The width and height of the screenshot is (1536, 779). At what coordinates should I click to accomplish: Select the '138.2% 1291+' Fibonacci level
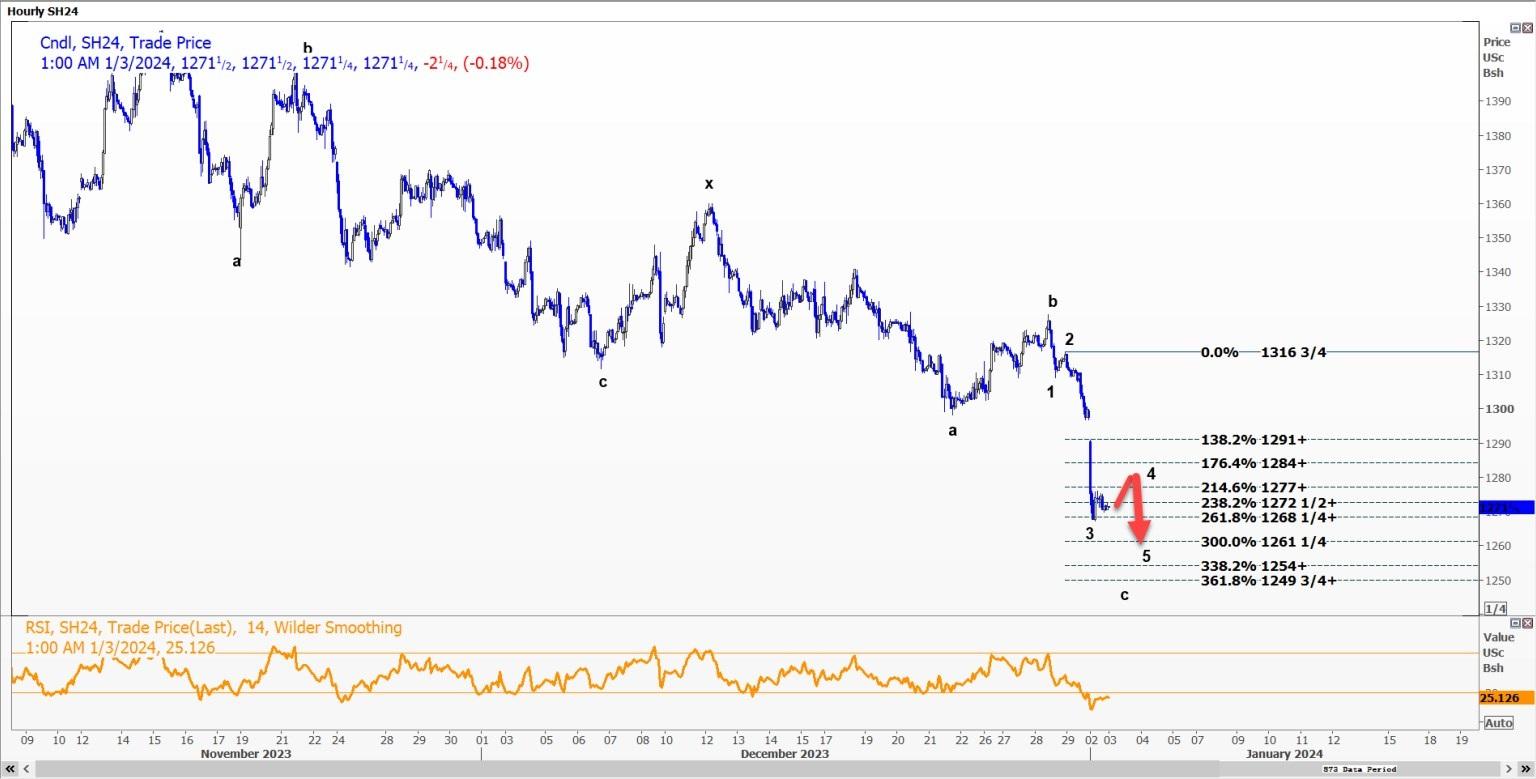(1254, 439)
